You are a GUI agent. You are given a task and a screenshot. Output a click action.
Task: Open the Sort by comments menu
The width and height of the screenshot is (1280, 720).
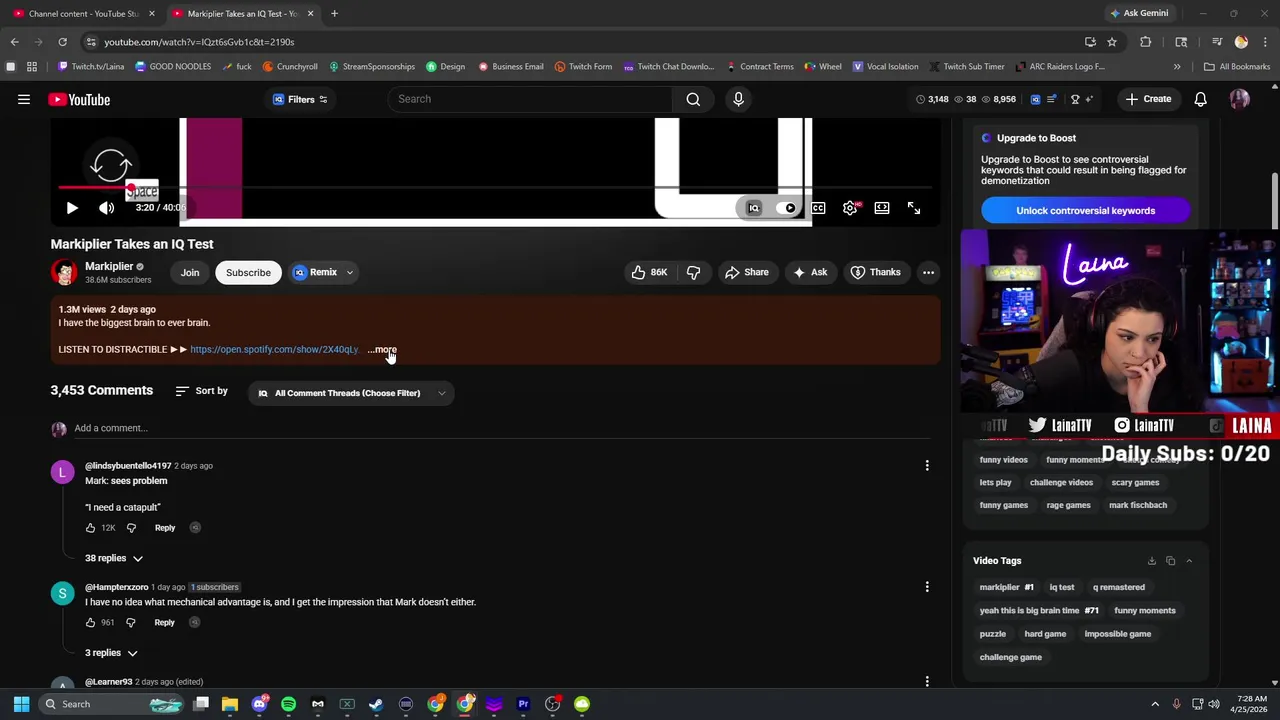tap(201, 391)
